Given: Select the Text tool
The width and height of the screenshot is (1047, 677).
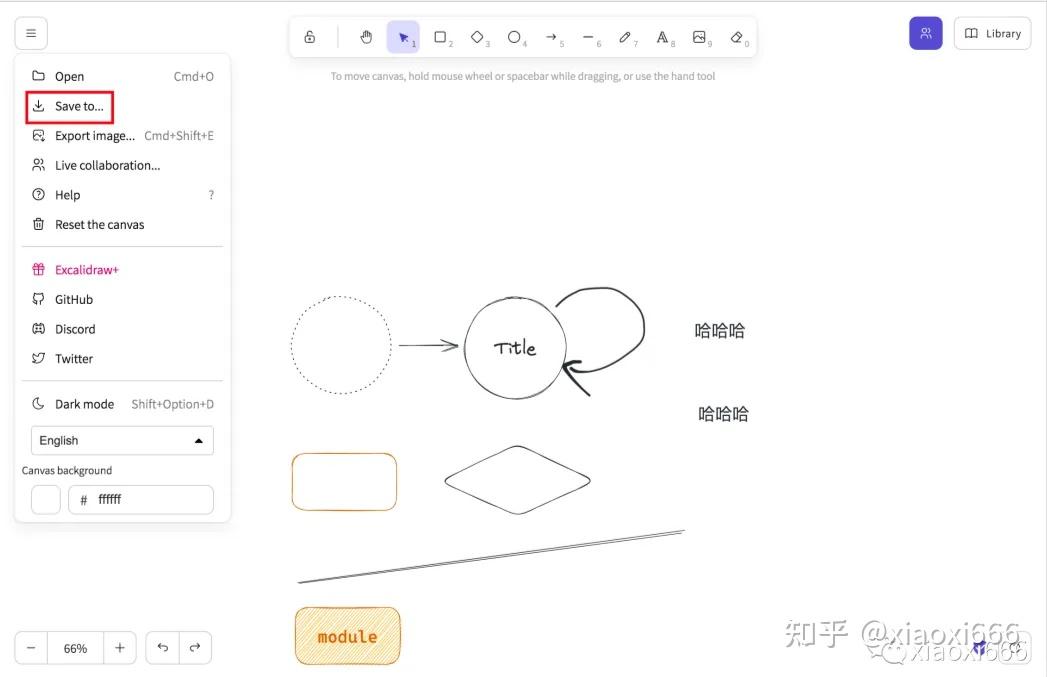Looking at the screenshot, I should [x=664, y=36].
